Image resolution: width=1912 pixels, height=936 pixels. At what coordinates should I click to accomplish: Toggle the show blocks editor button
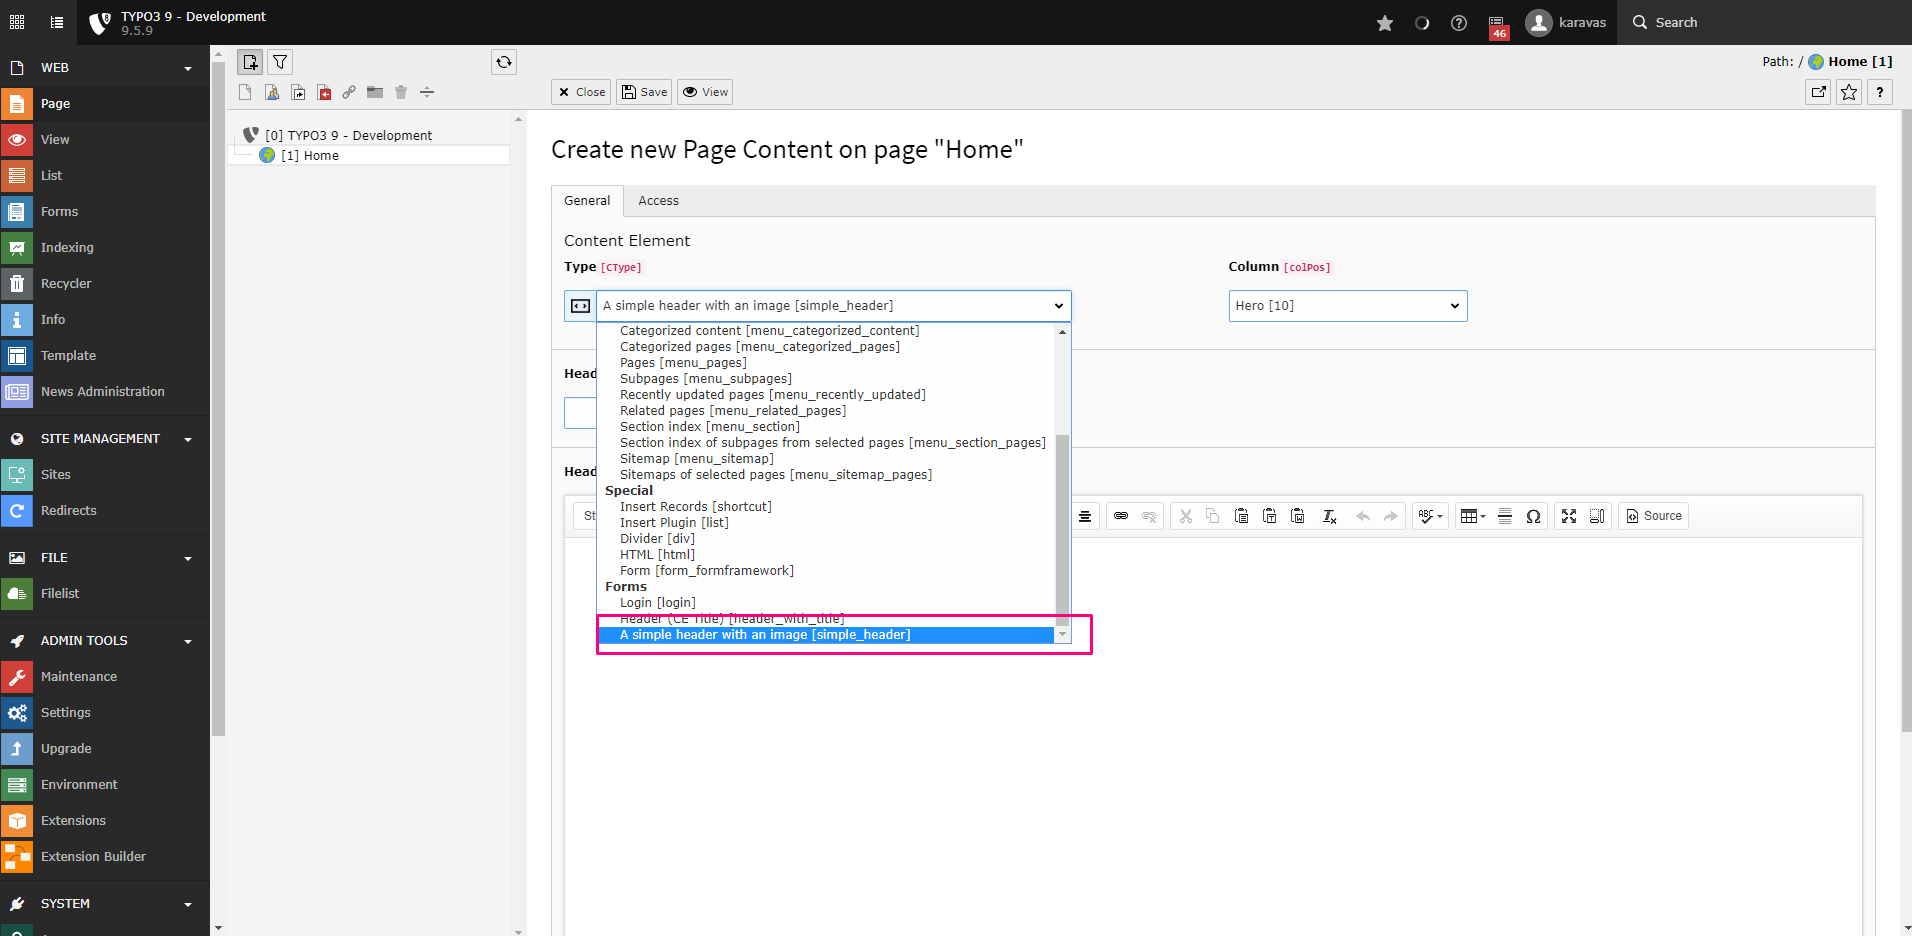point(1597,516)
